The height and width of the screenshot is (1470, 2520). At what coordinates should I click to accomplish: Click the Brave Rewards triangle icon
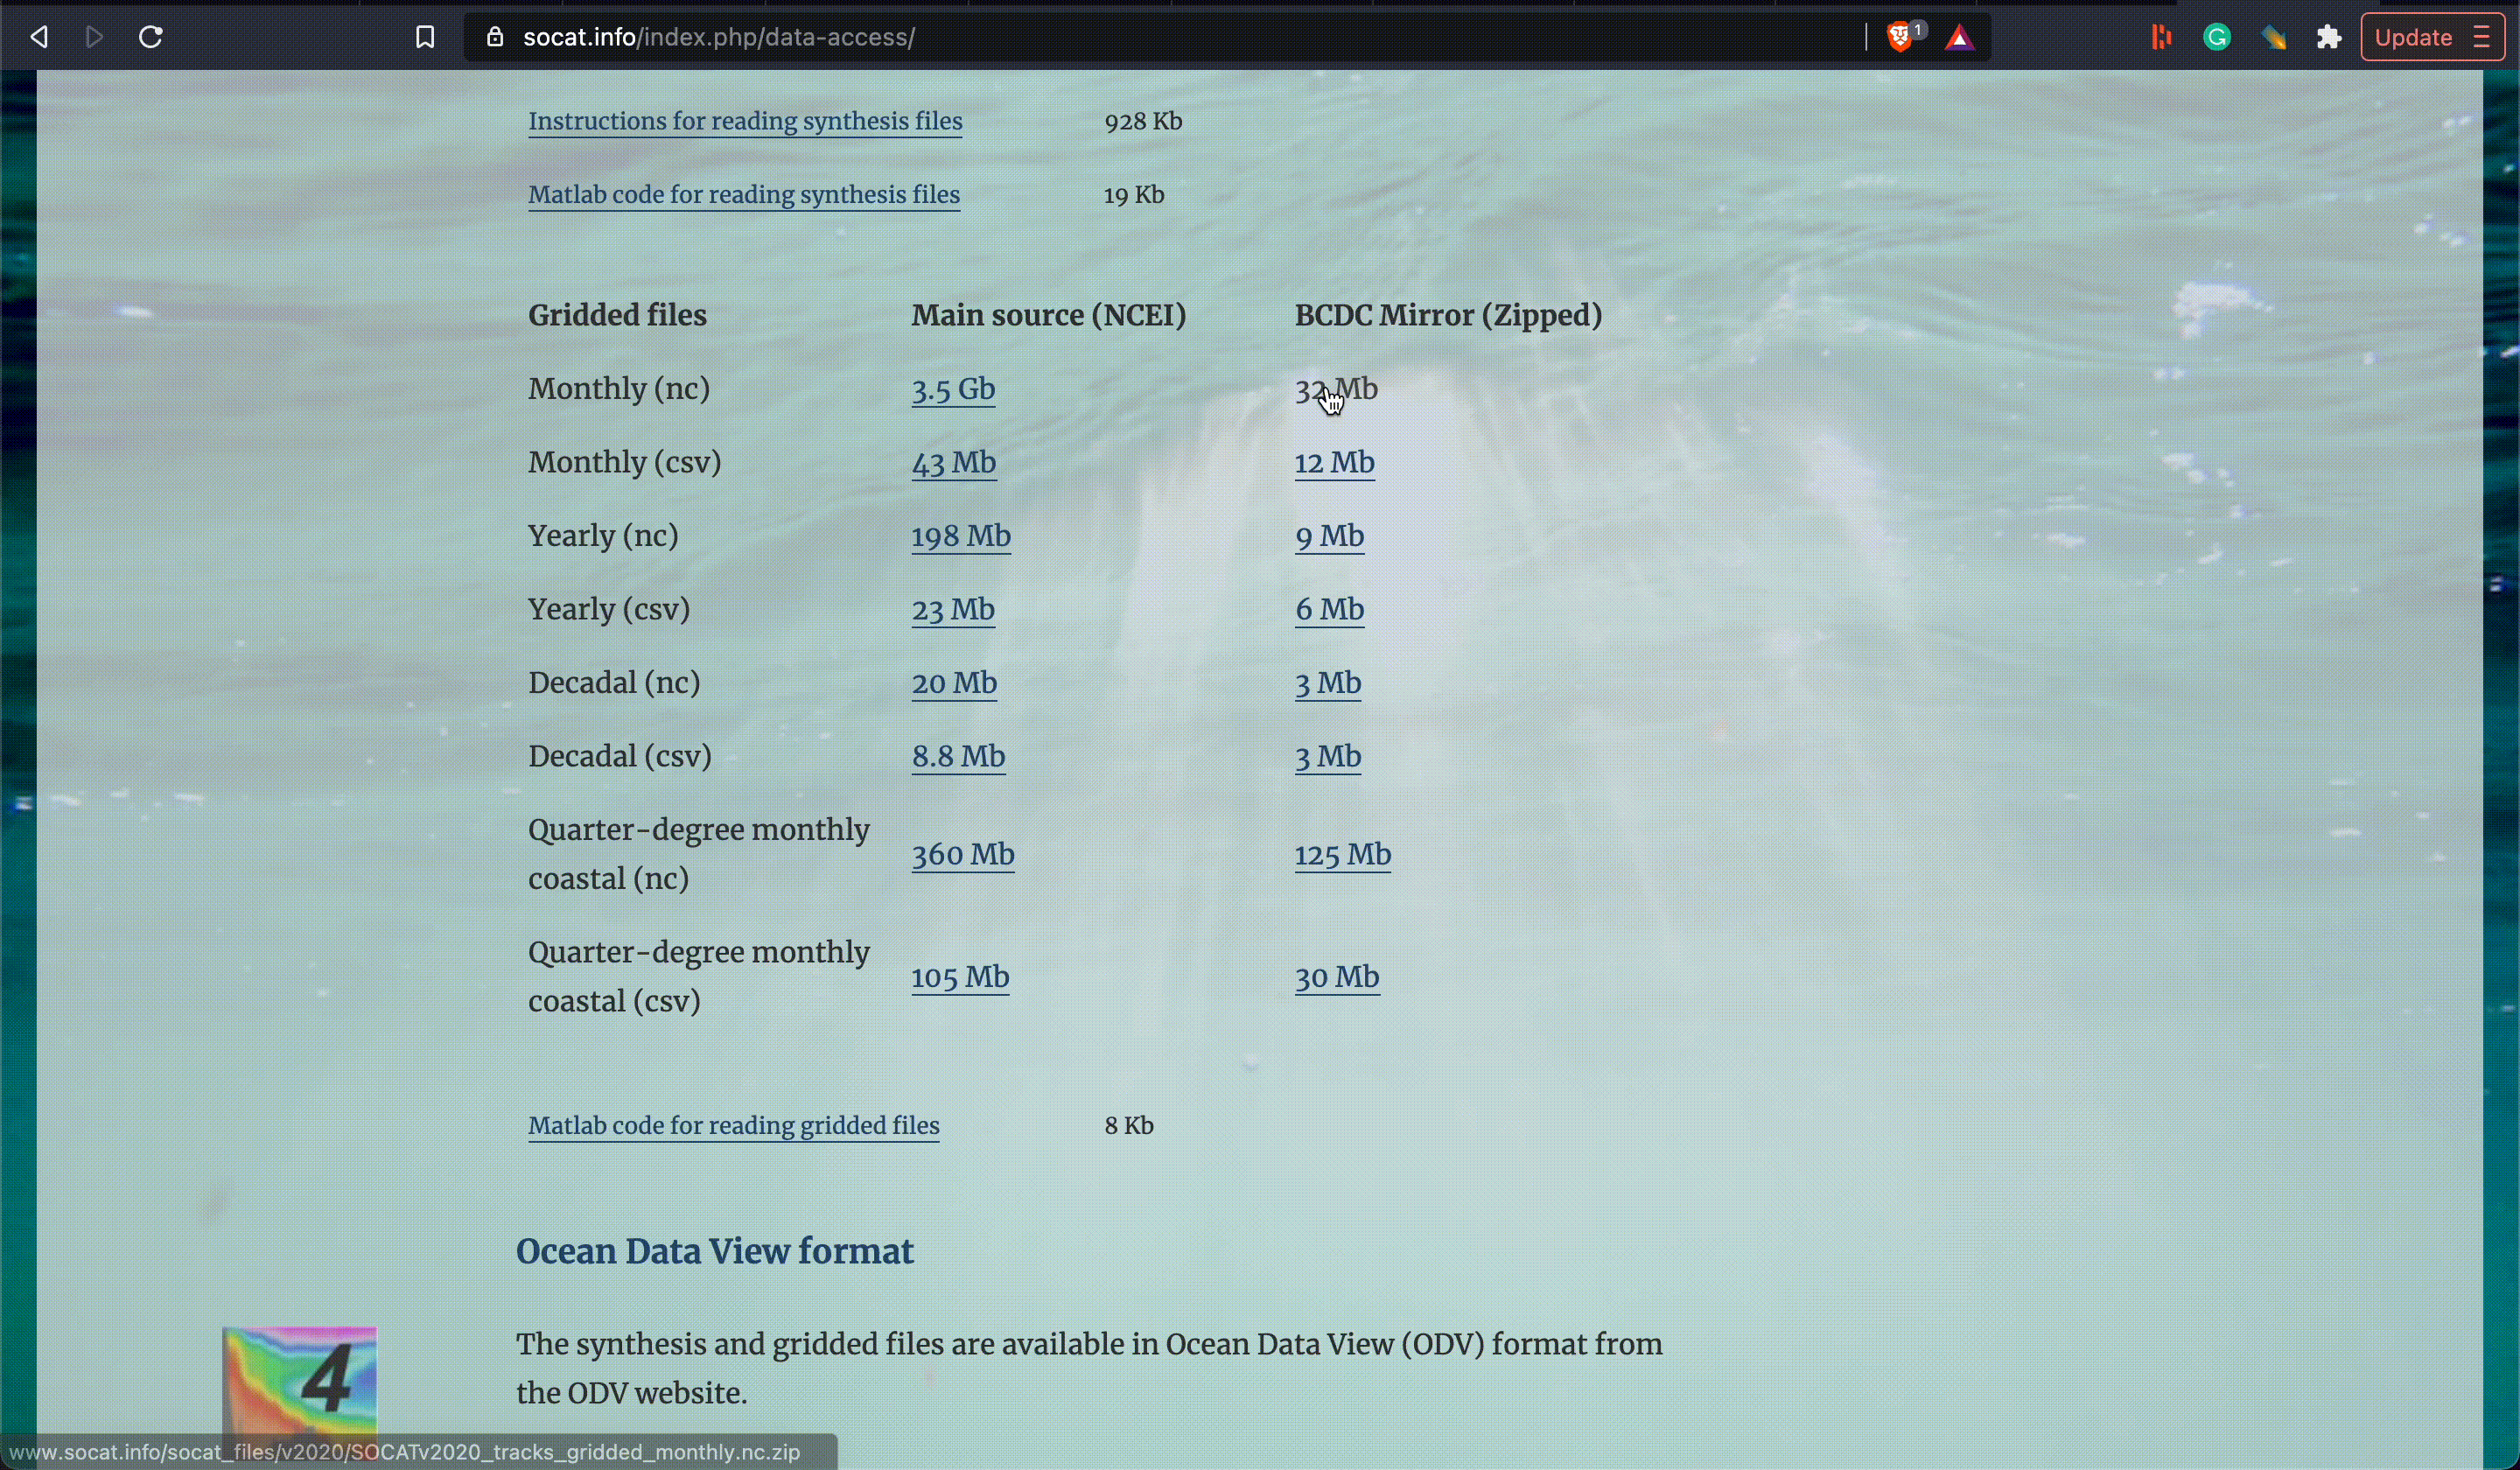1960,39
